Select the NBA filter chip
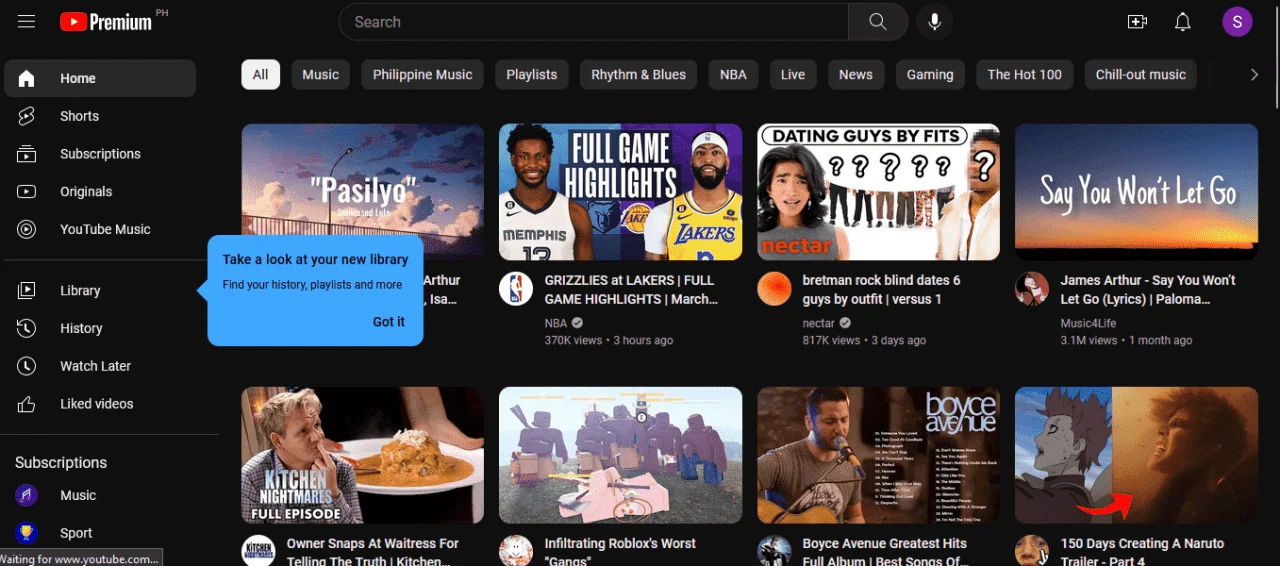The image size is (1280, 566). click(x=733, y=74)
